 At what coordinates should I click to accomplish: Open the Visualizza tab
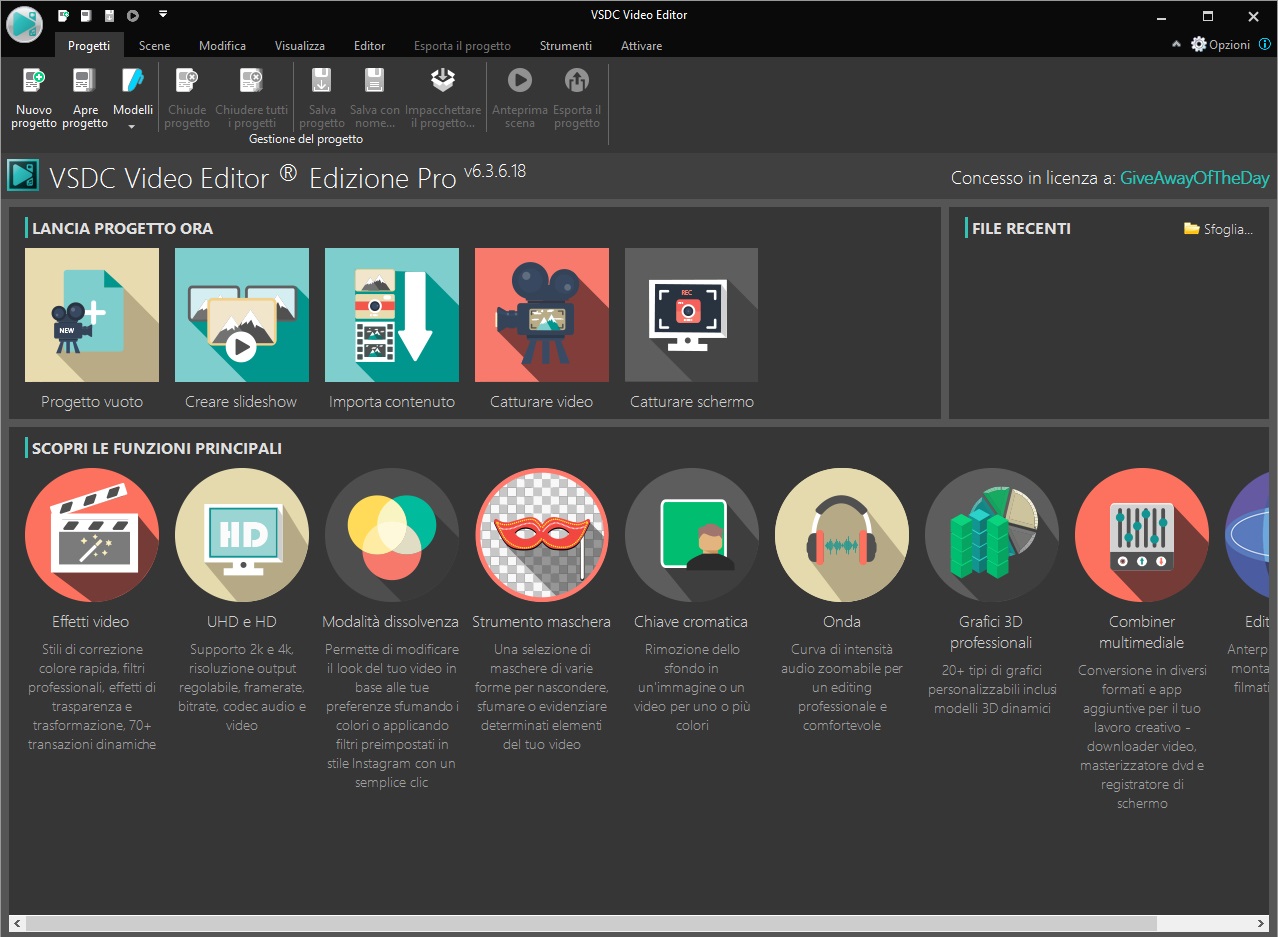click(x=300, y=45)
